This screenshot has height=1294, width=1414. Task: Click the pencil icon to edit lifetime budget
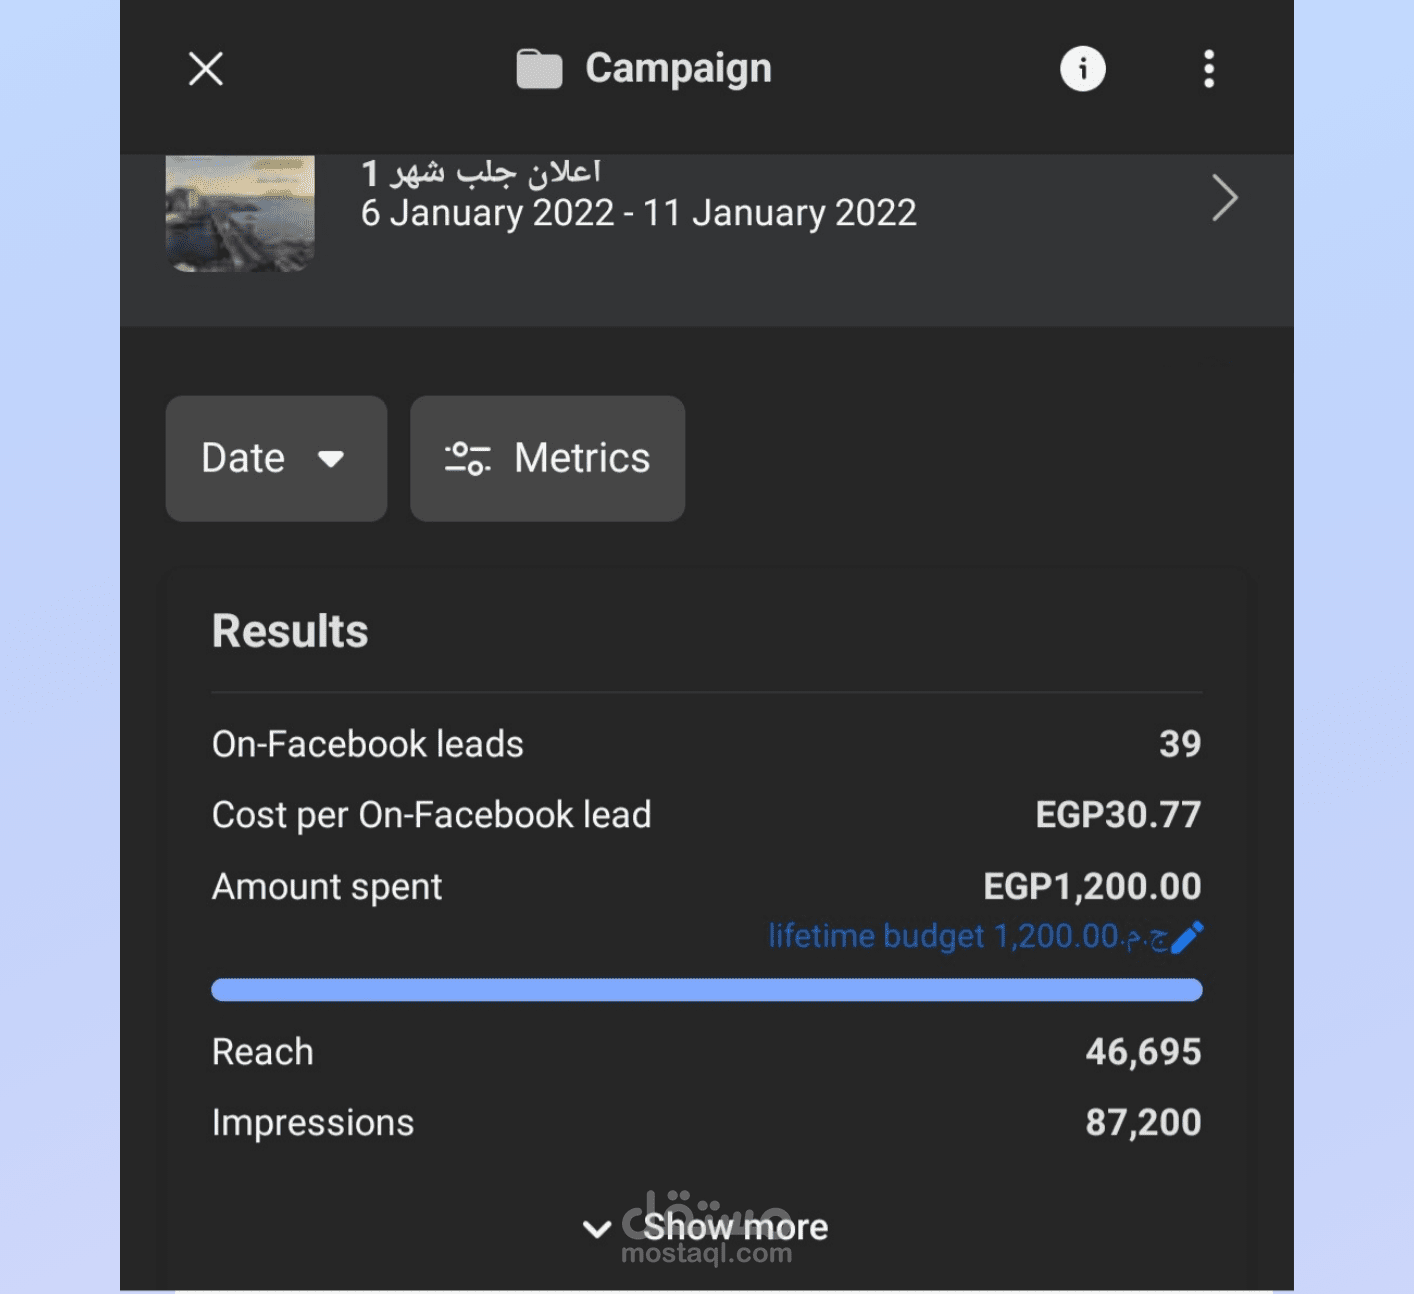tap(1187, 937)
